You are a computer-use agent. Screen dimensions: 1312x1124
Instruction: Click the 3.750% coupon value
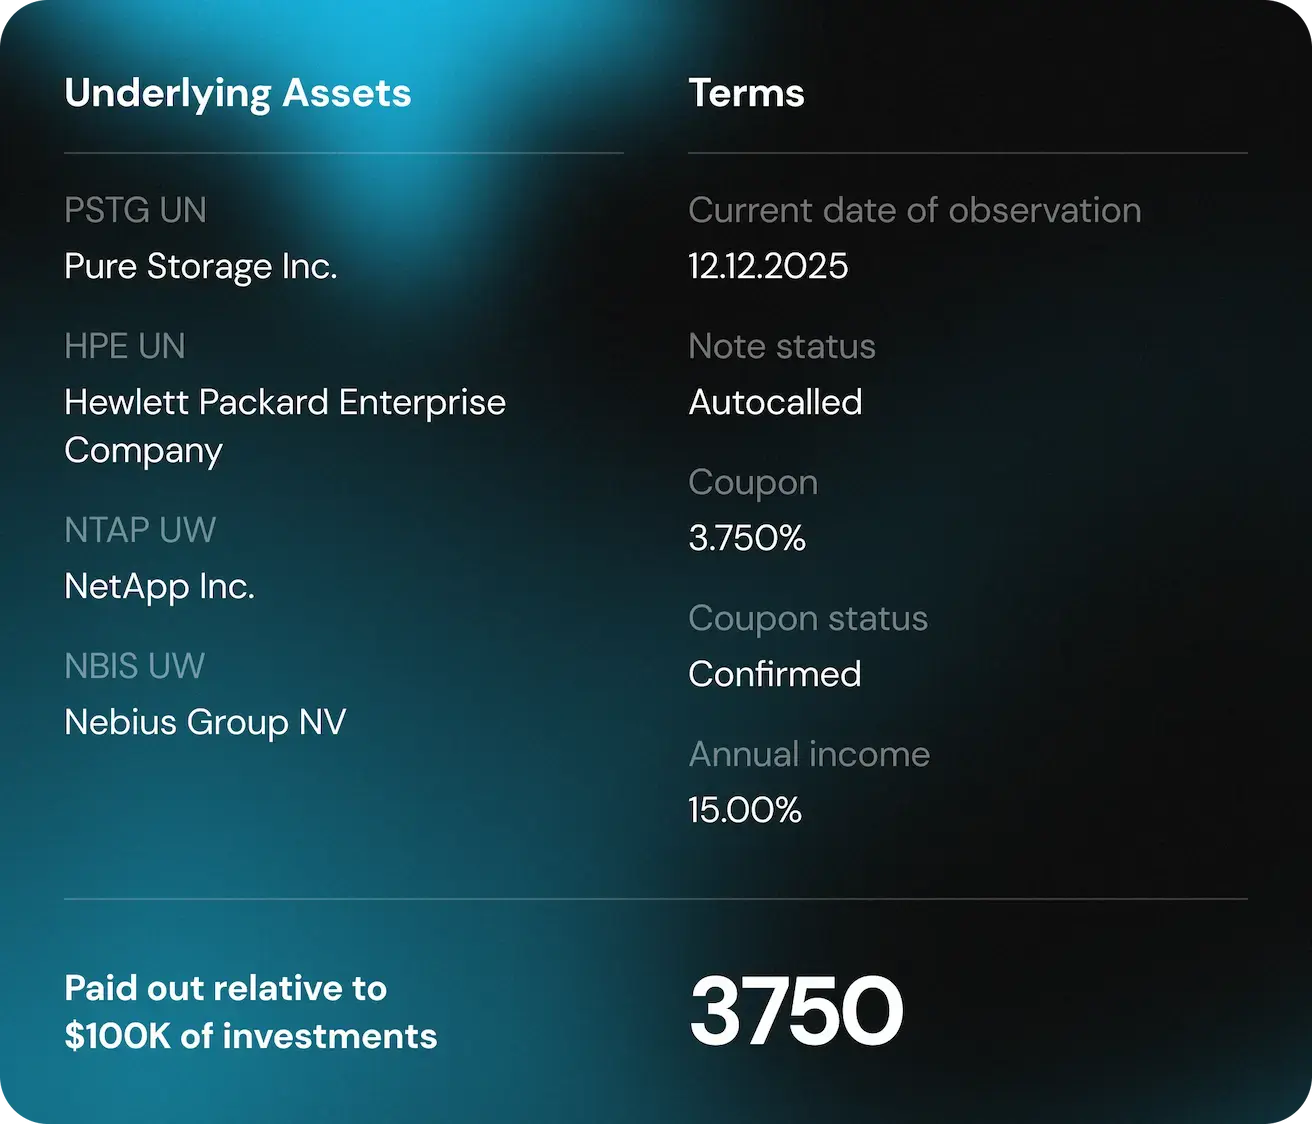point(746,538)
